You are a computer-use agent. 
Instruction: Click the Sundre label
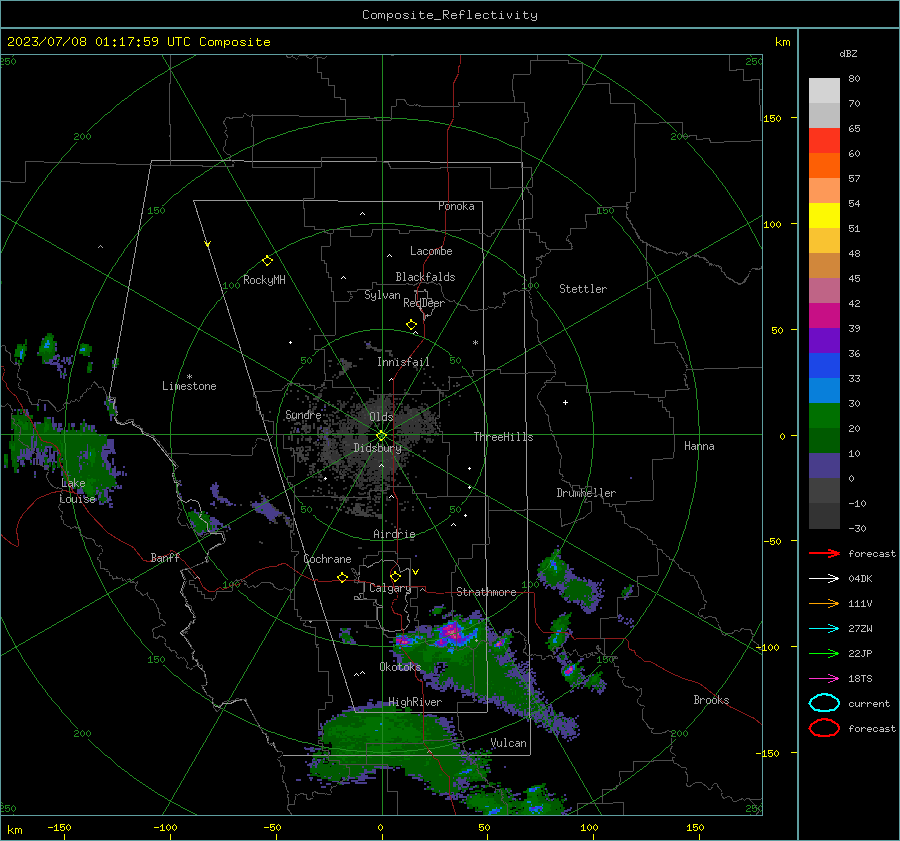[x=303, y=414]
